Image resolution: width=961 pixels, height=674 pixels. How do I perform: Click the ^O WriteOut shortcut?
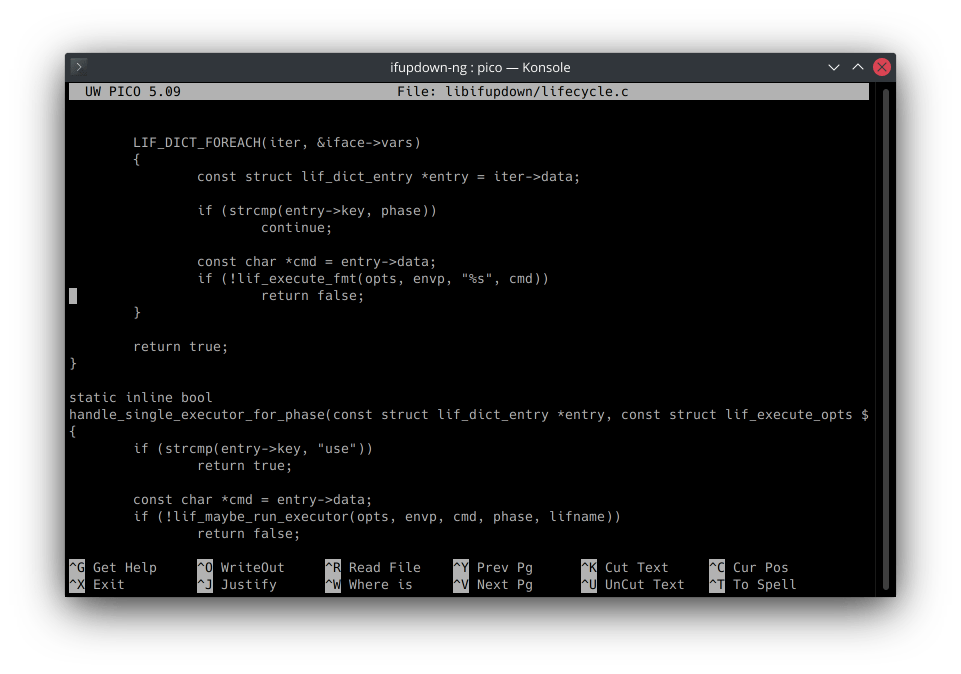coord(241,567)
